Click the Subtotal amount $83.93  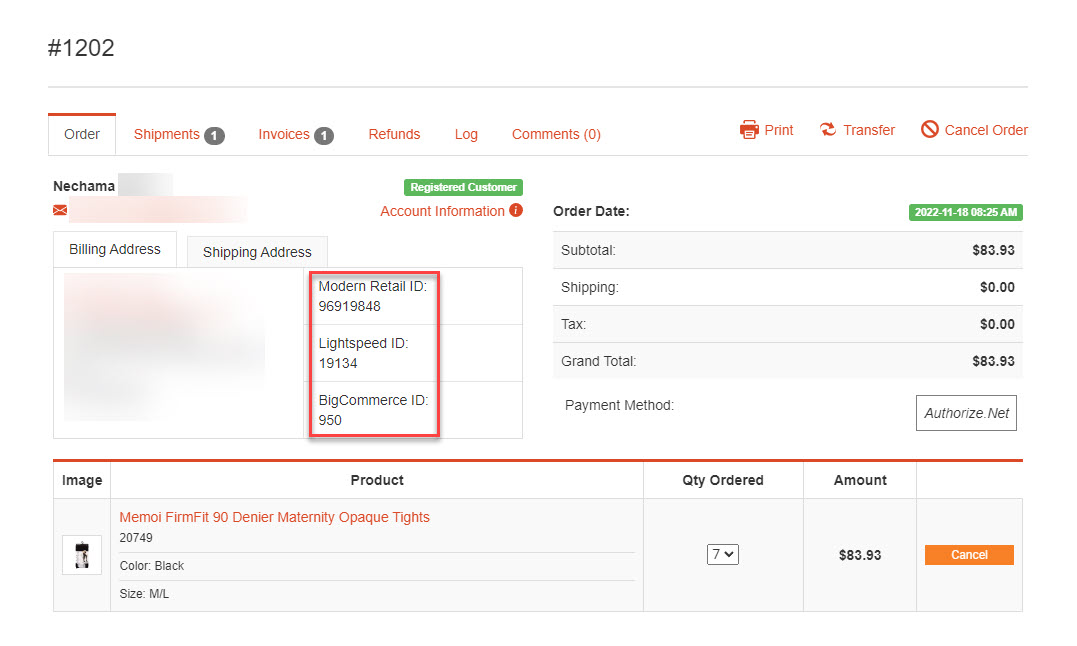(x=993, y=250)
